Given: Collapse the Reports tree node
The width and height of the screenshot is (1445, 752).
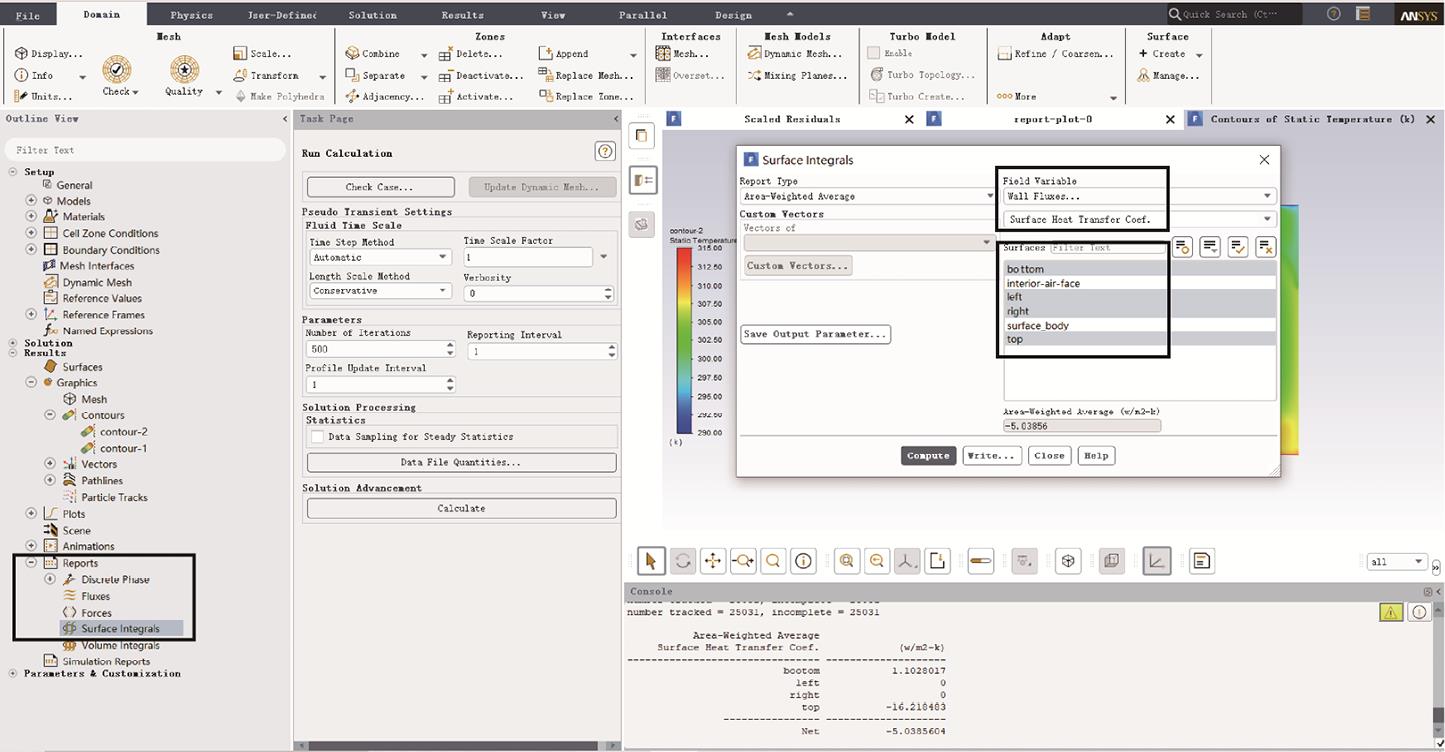Looking at the screenshot, I should (x=31, y=563).
